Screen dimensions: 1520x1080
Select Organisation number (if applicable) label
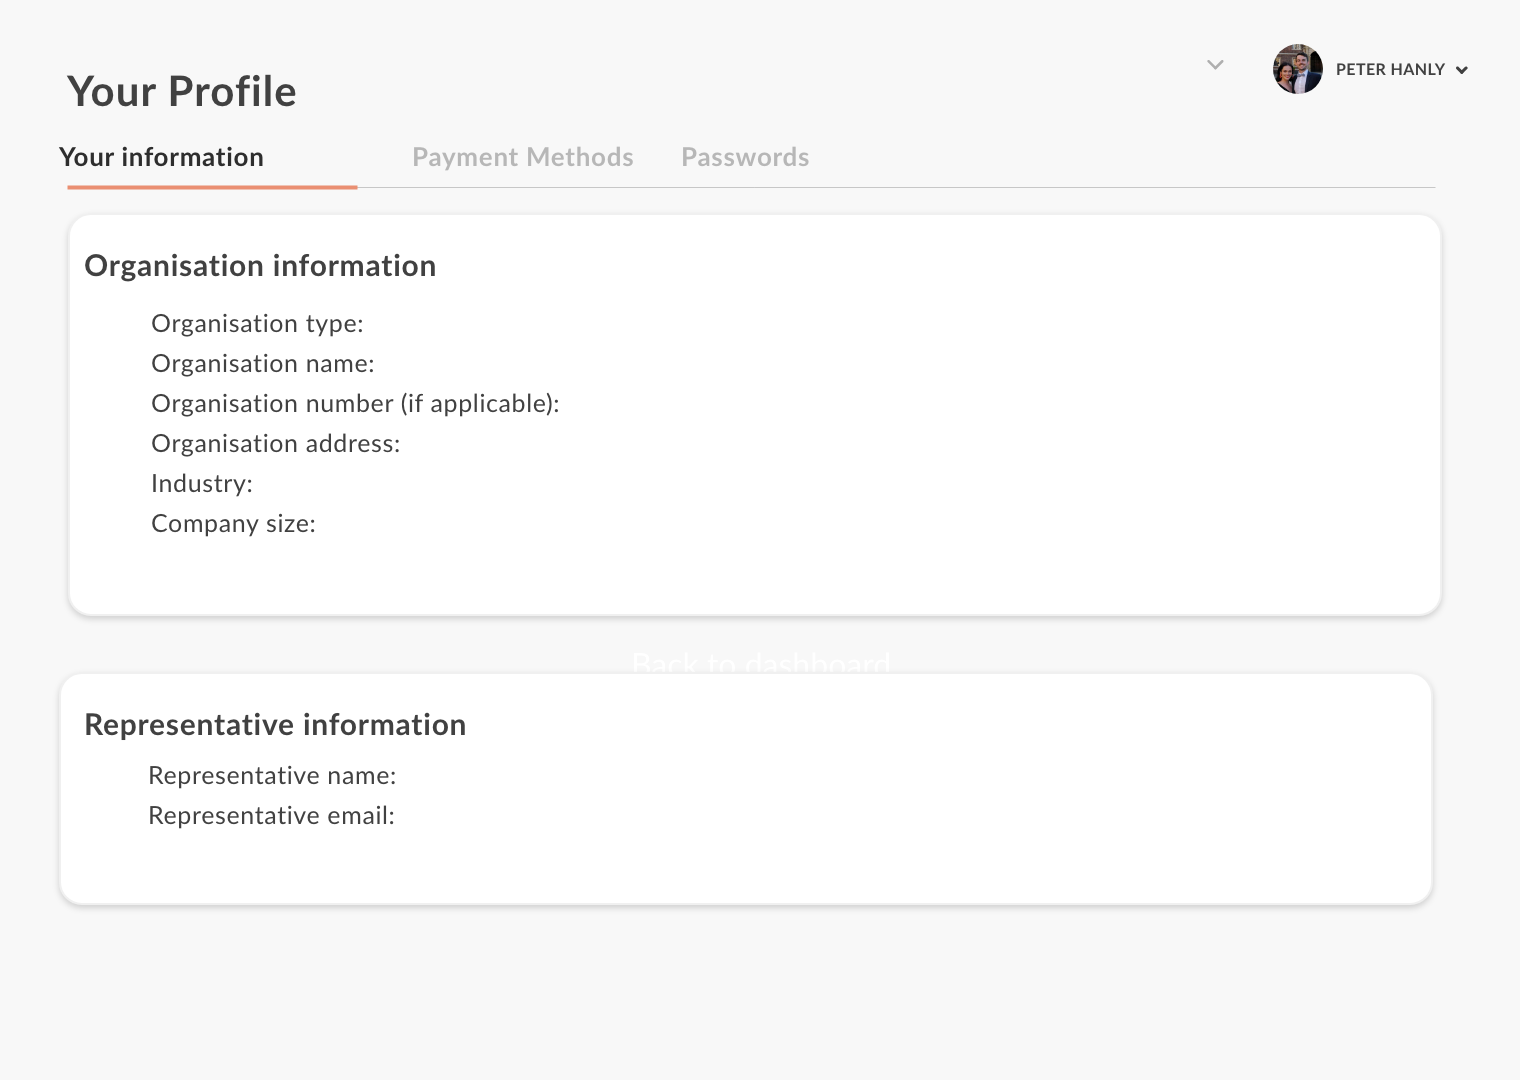355,404
